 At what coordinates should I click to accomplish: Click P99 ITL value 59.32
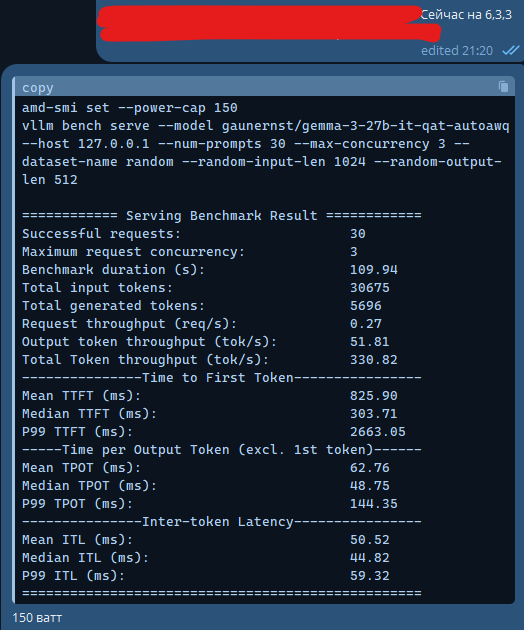370,576
